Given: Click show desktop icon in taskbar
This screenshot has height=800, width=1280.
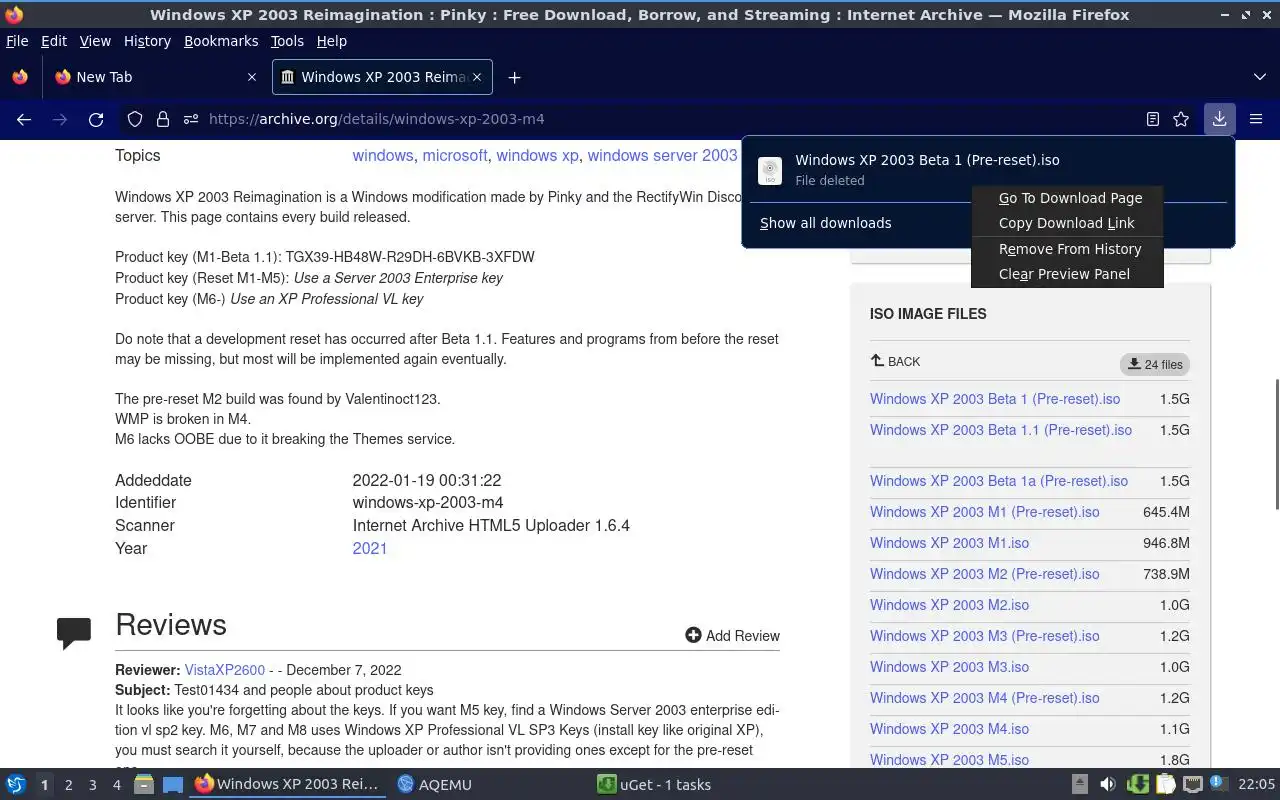Looking at the screenshot, I should tap(172, 785).
